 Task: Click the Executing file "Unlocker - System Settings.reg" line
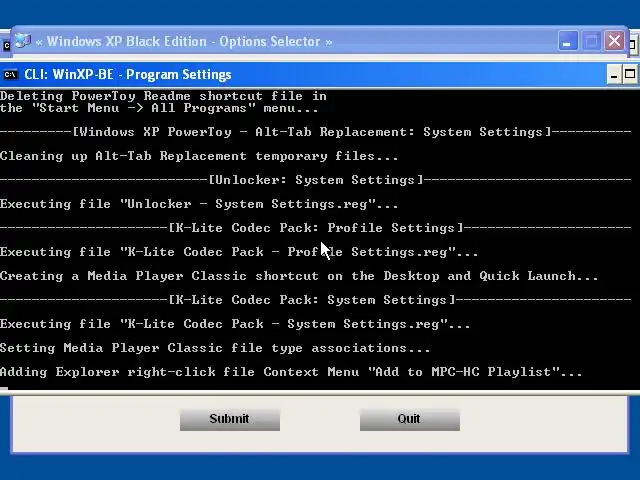199,204
